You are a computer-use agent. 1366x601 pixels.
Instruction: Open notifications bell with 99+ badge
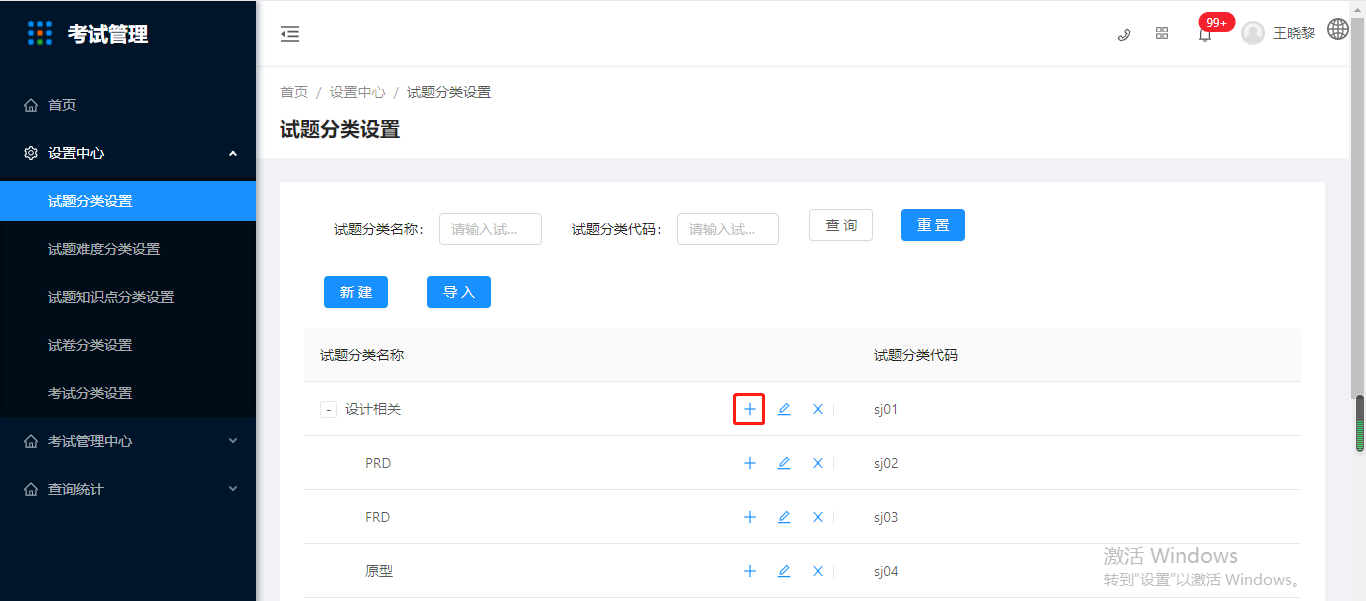[1205, 34]
